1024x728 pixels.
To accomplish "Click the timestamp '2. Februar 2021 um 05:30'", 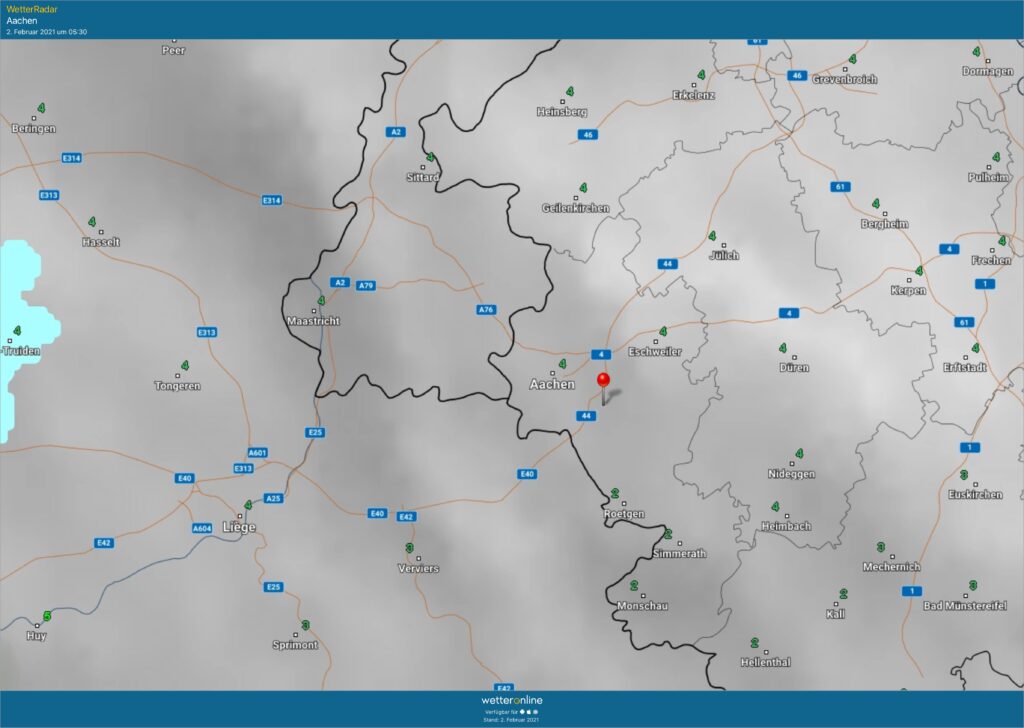I will (46, 31).
